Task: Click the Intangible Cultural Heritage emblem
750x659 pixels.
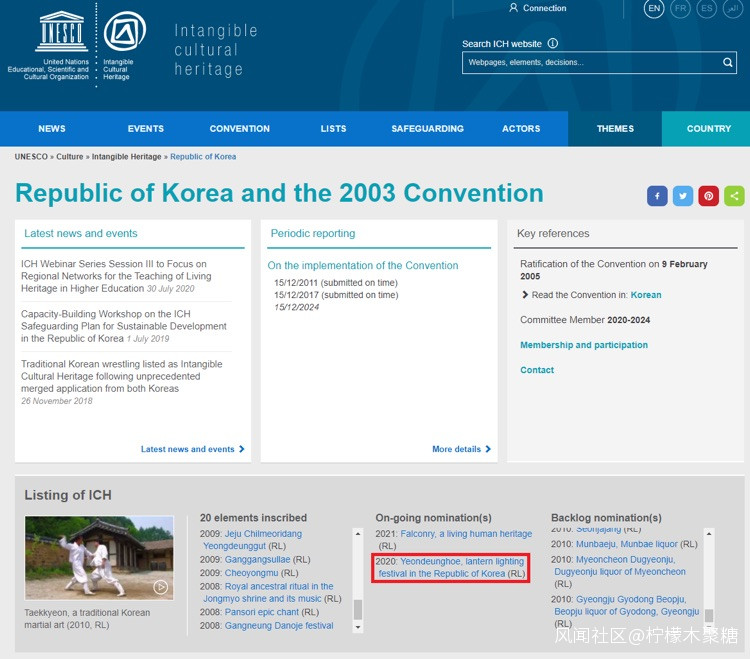Action: click(124, 32)
